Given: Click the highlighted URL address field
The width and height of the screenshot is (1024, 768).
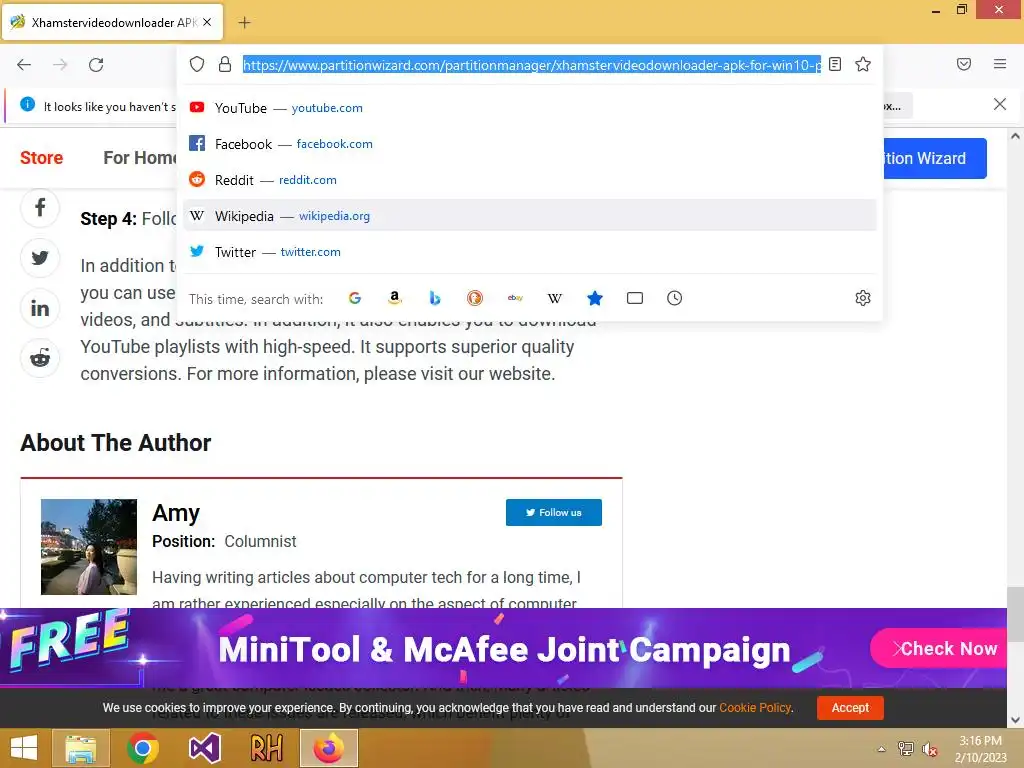Looking at the screenshot, I should coord(532,65).
